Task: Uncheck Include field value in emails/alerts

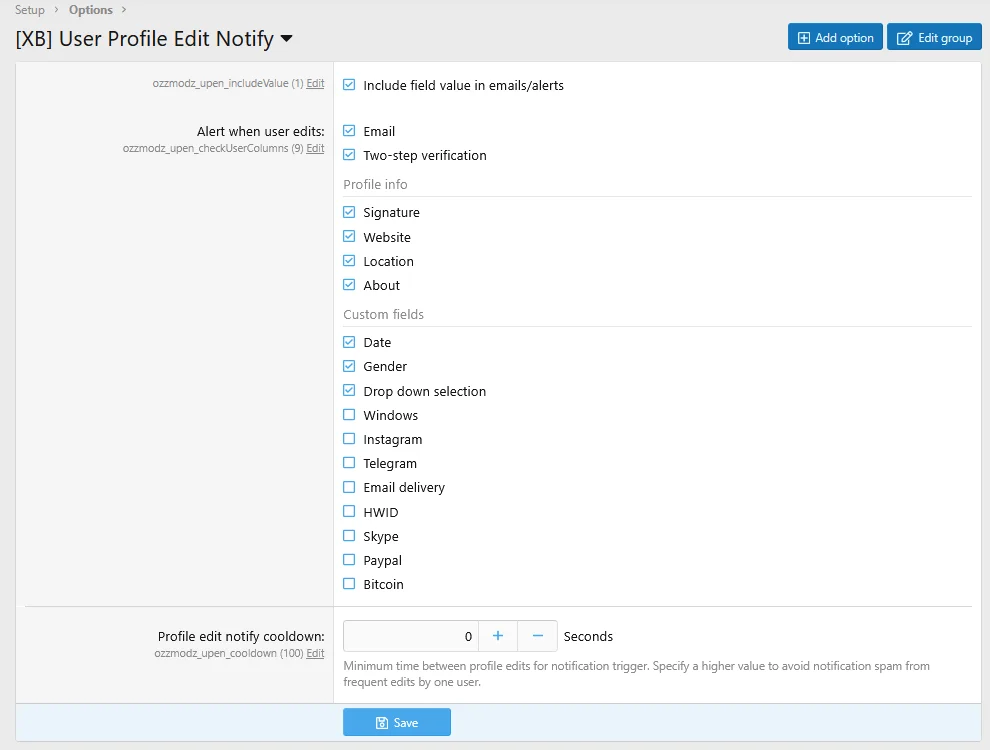Action: (349, 85)
